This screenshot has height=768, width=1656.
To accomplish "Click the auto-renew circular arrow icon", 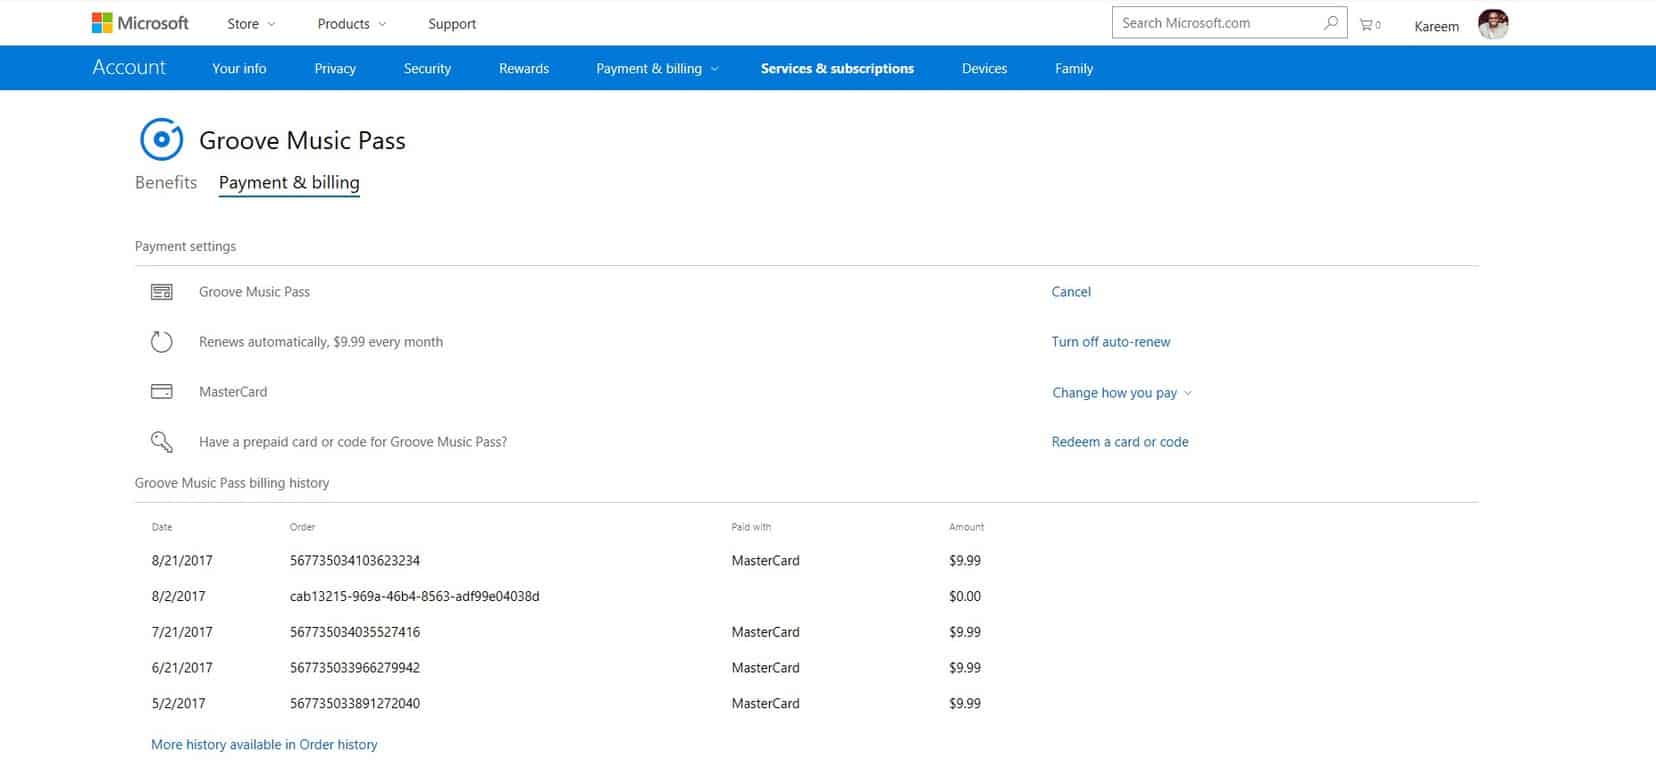I will [161, 342].
